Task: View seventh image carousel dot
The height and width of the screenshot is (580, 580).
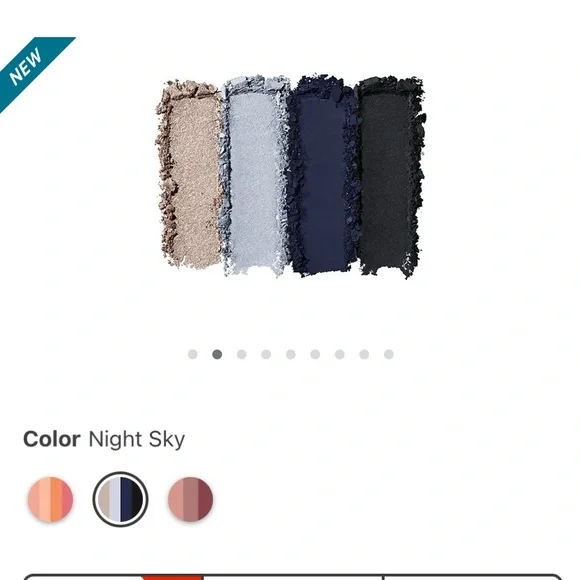Action: click(340, 354)
